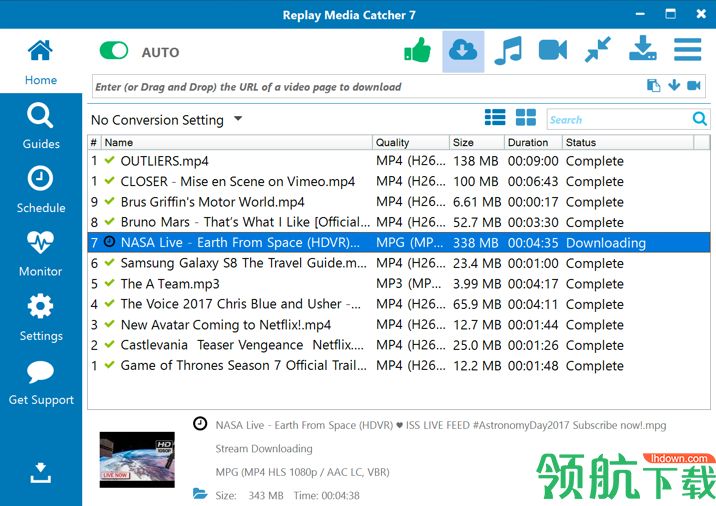
Task: Click the NASA Live preview thumbnail
Action: click(x=137, y=459)
